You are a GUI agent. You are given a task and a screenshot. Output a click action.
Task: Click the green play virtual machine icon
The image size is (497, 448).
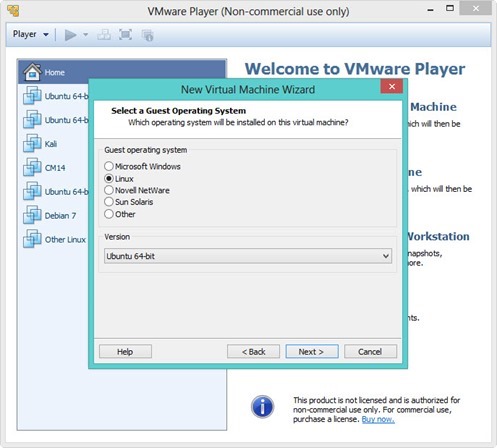click(x=70, y=35)
